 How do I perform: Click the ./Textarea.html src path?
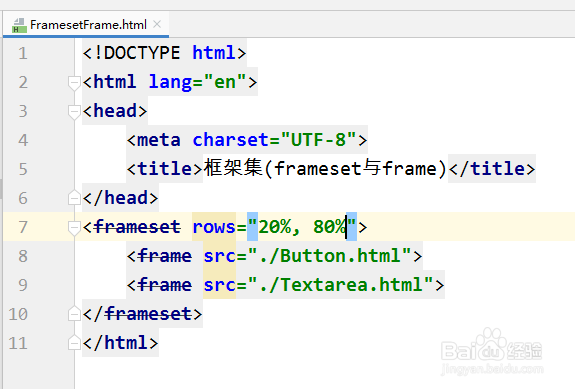click(x=340, y=285)
